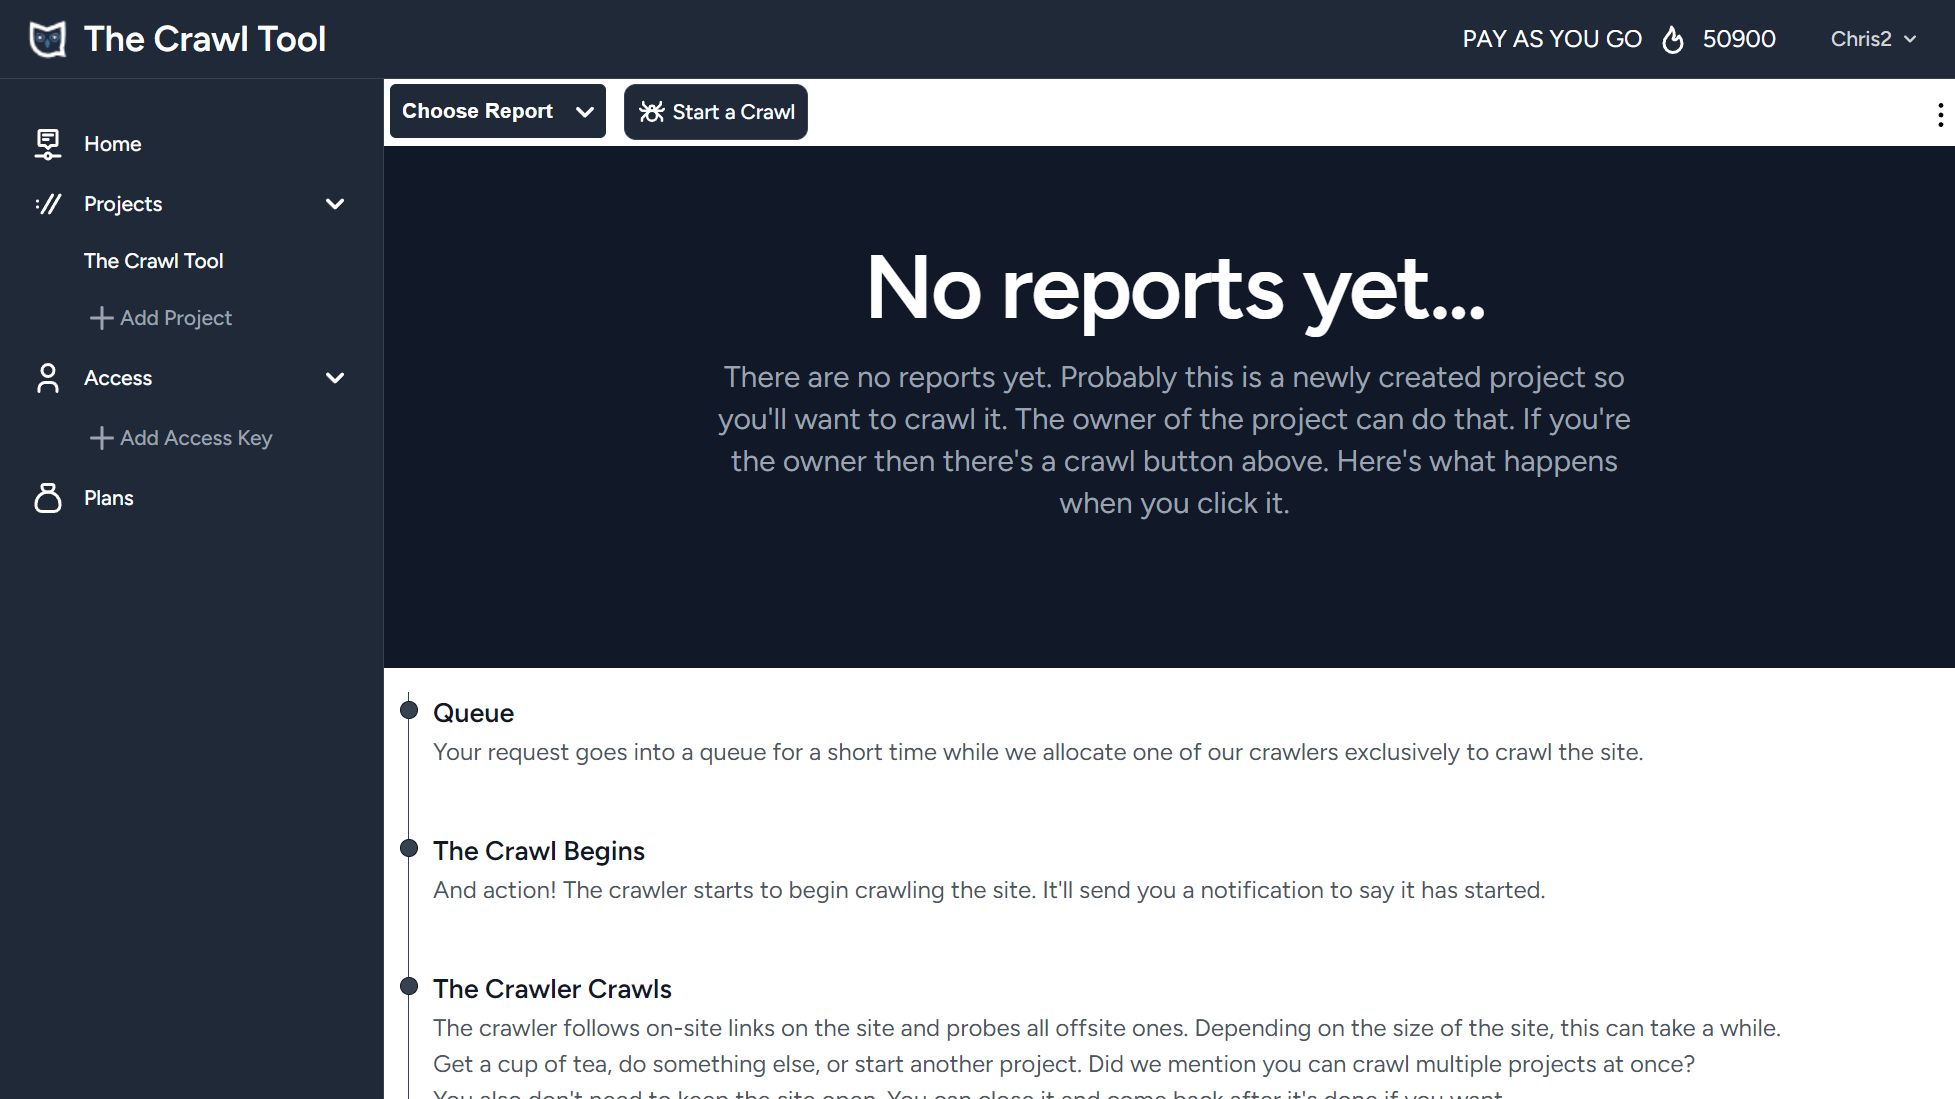Click the Queue timeline marker dot
This screenshot has height=1099, width=1955.
409,710
